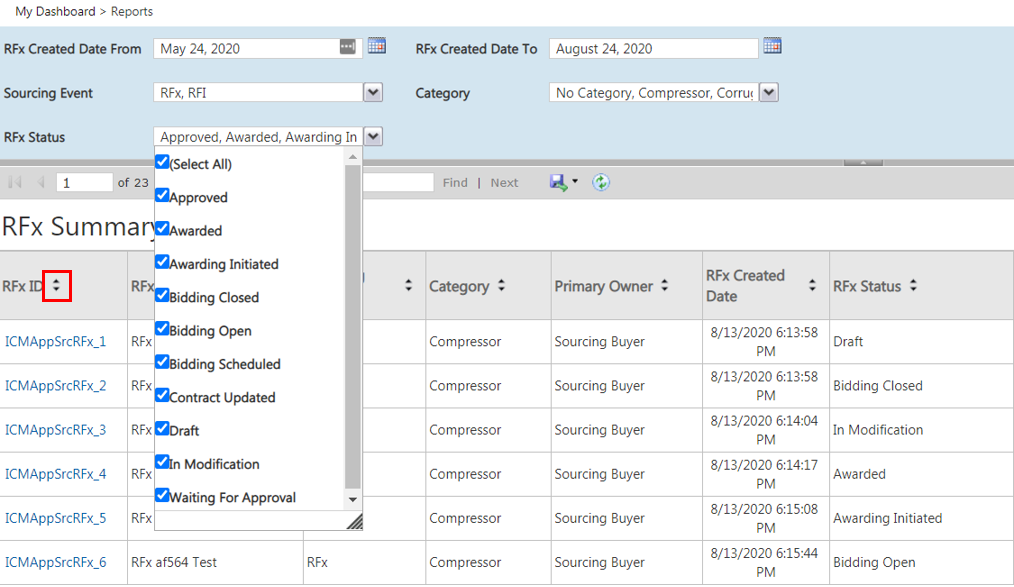1014x587 pixels.
Task: Refresh the report using the green refresh icon
Action: [600, 182]
